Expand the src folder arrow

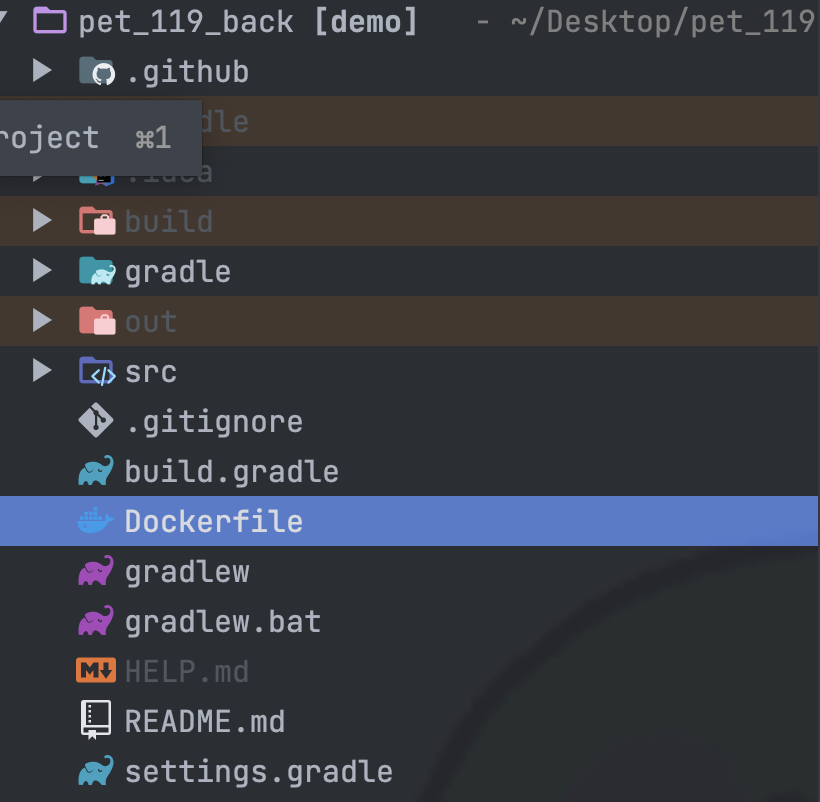pos(42,370)
